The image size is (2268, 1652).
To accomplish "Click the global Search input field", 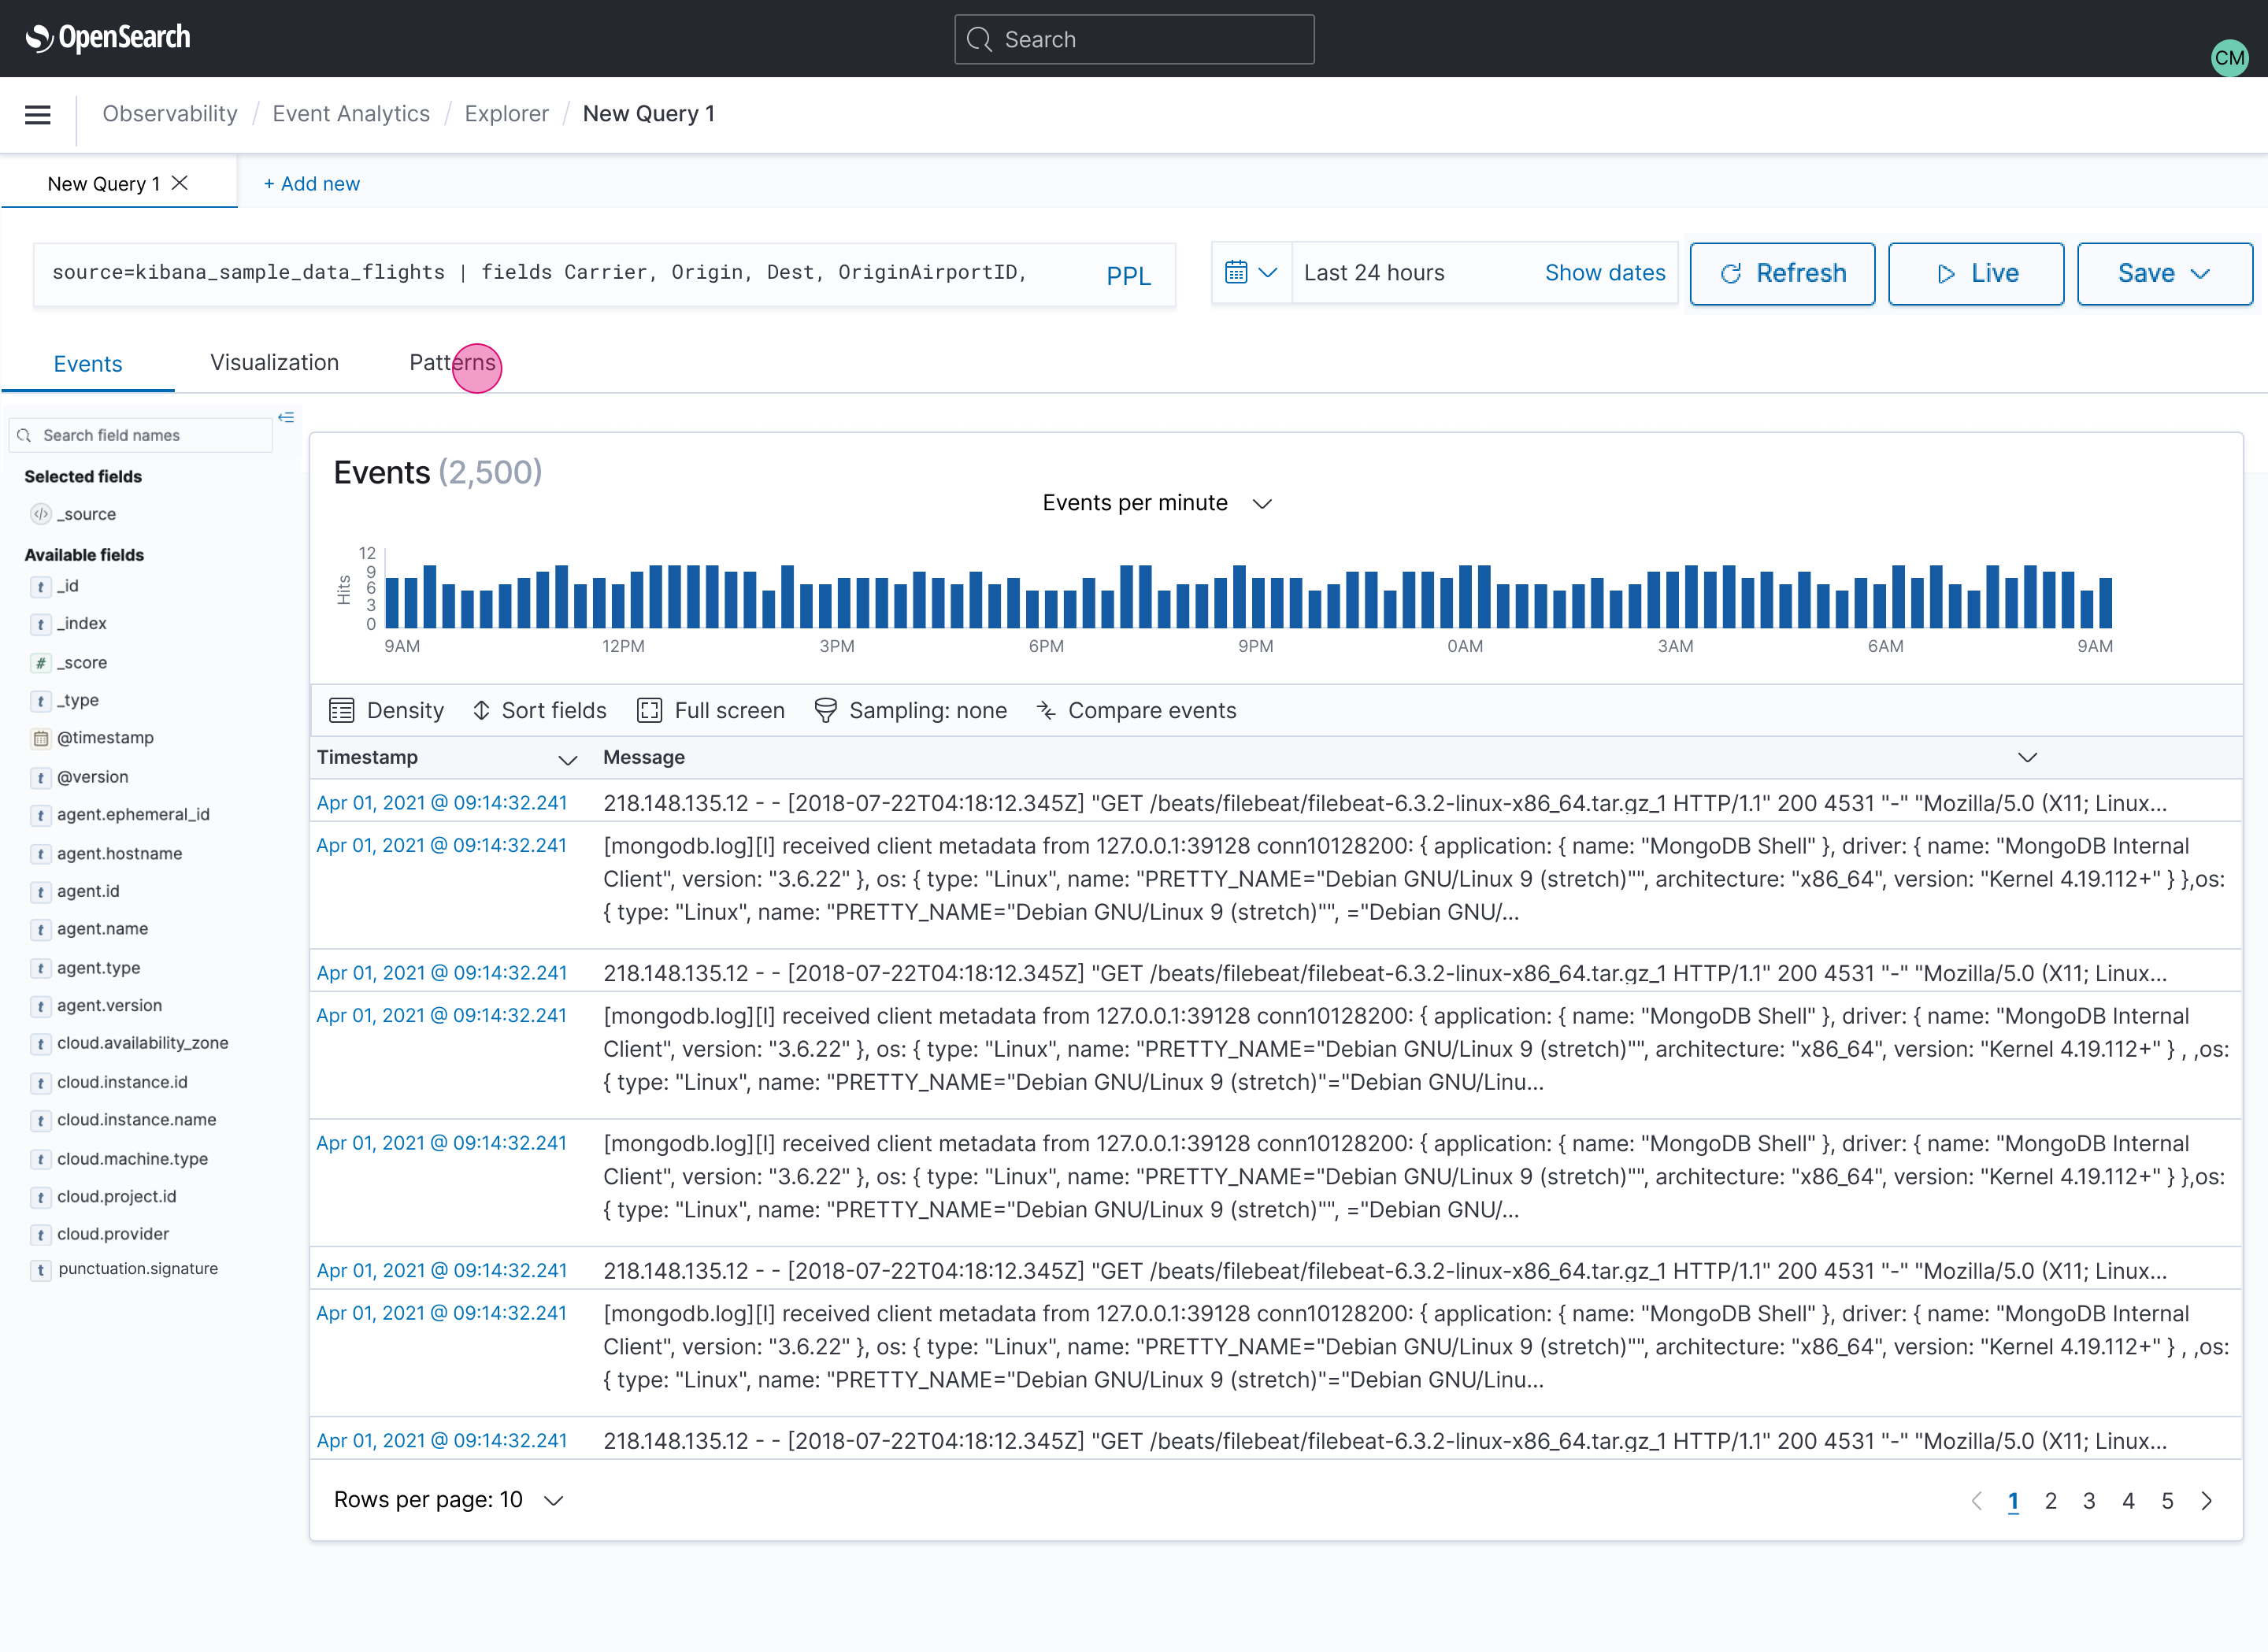I will pyautogui.click(x=1133, y=39).
